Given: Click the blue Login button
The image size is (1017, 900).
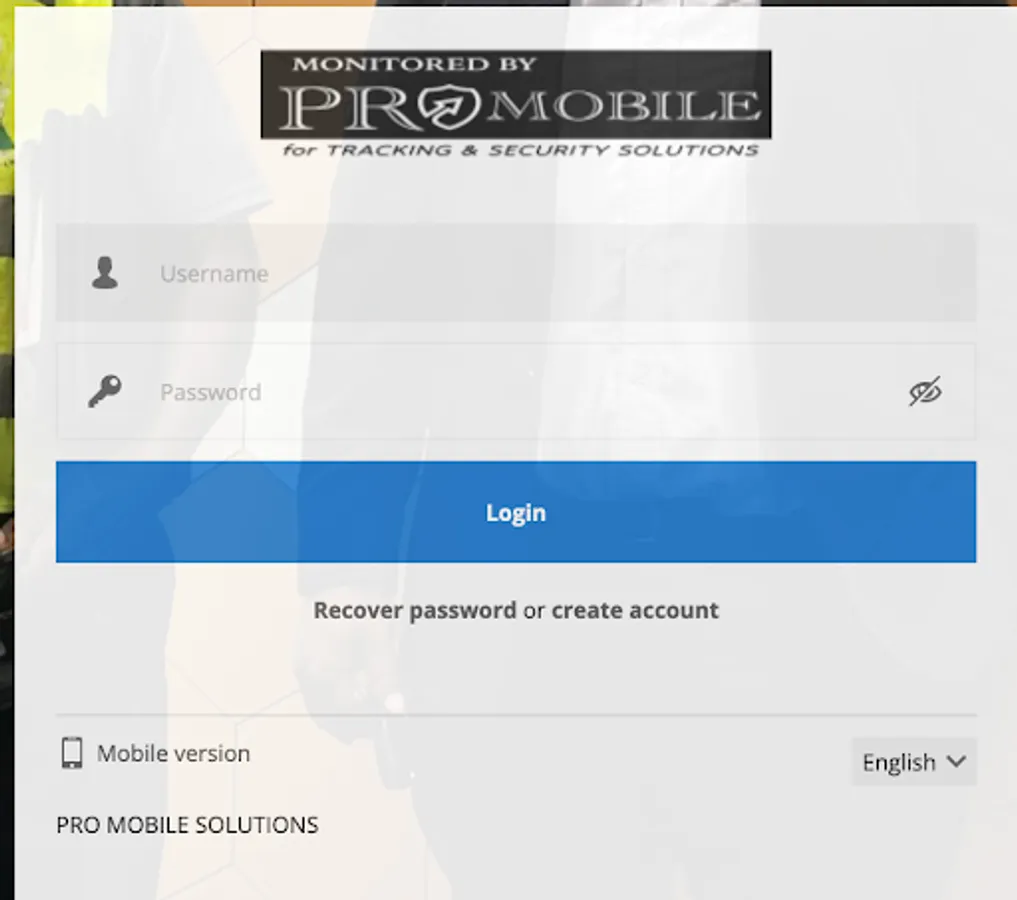Looking at the screenshot, I should coord(516,512).
